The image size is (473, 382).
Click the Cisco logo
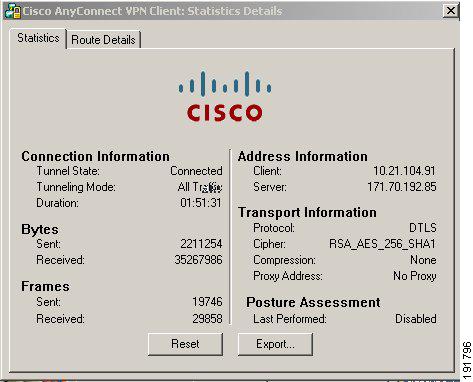point(225,96)
